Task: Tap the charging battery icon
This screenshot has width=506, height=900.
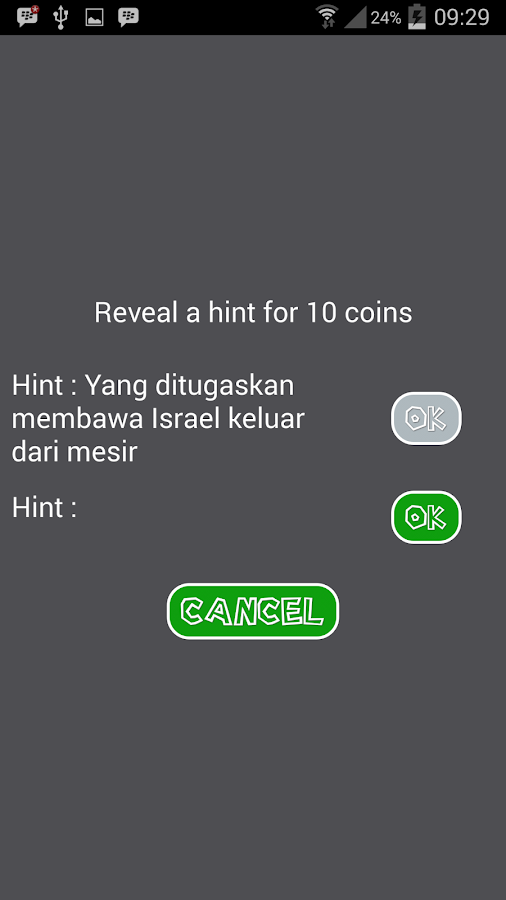Action: (417, 17)
